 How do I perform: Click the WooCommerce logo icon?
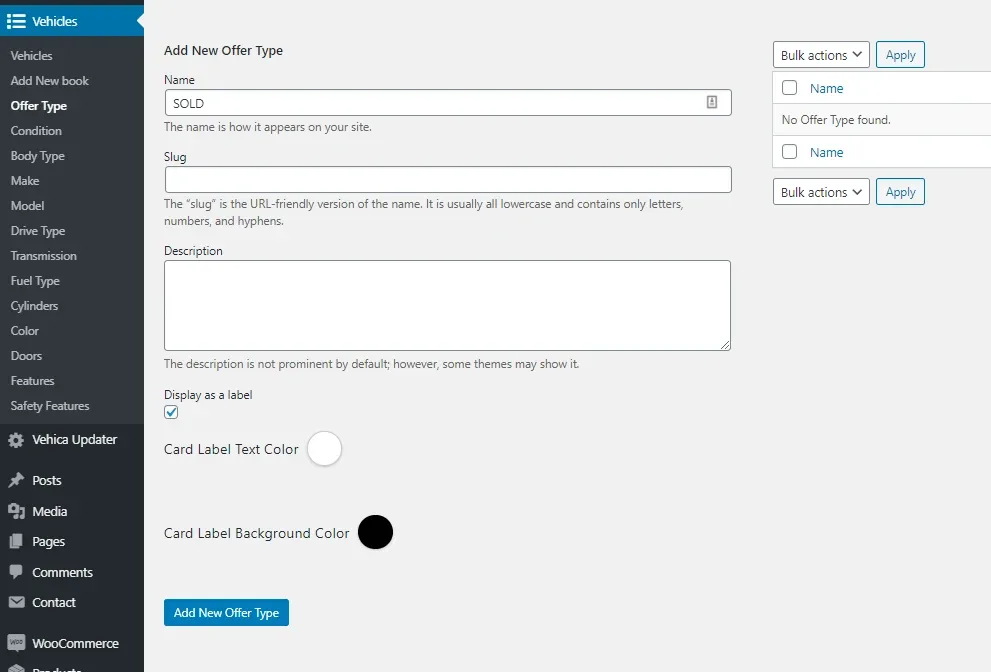click(x=16, y=643)
